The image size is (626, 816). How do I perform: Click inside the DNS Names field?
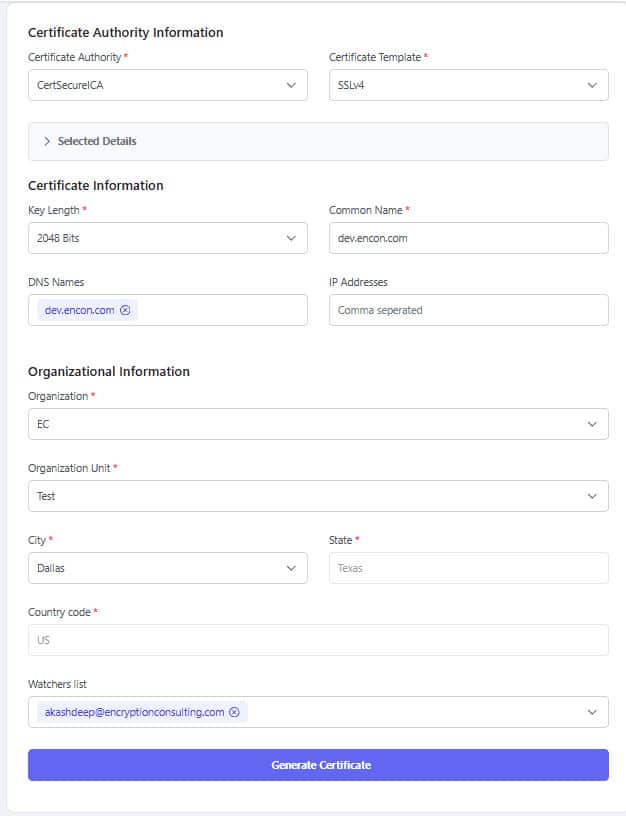[x=220, y=310]
